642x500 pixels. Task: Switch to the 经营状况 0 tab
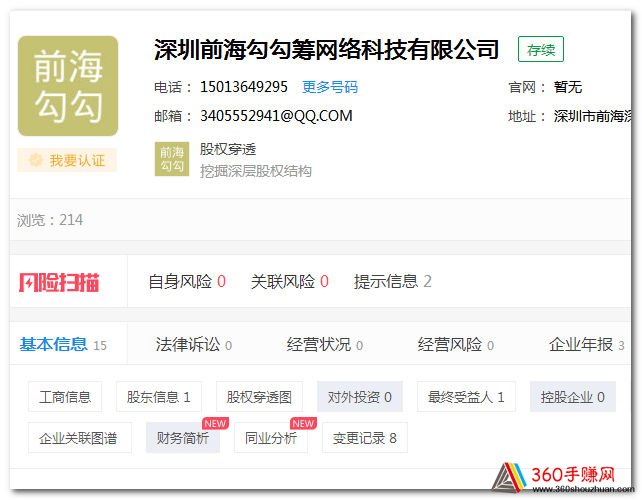325,344
